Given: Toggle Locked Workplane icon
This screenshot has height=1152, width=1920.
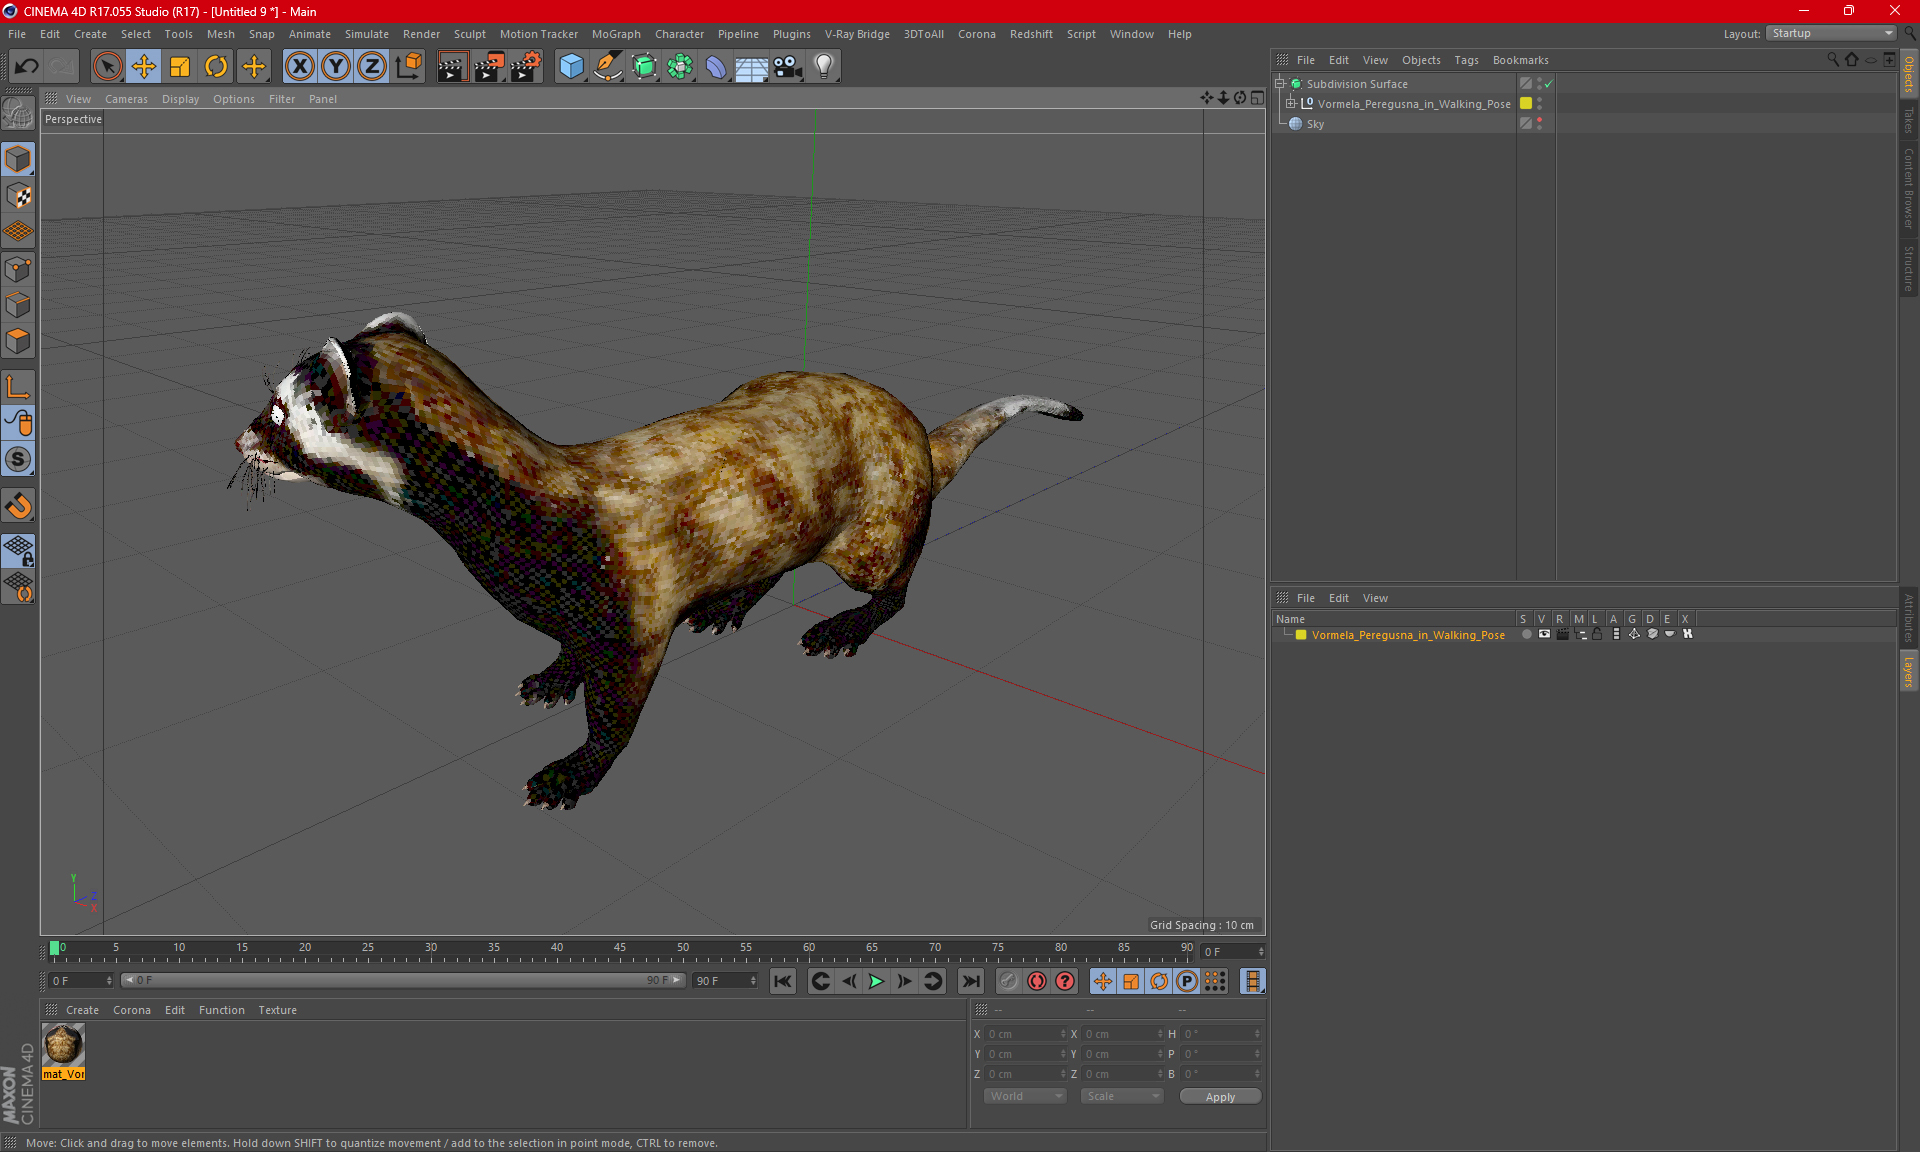Looking at the screenshot, I should (x=18, y=551).
